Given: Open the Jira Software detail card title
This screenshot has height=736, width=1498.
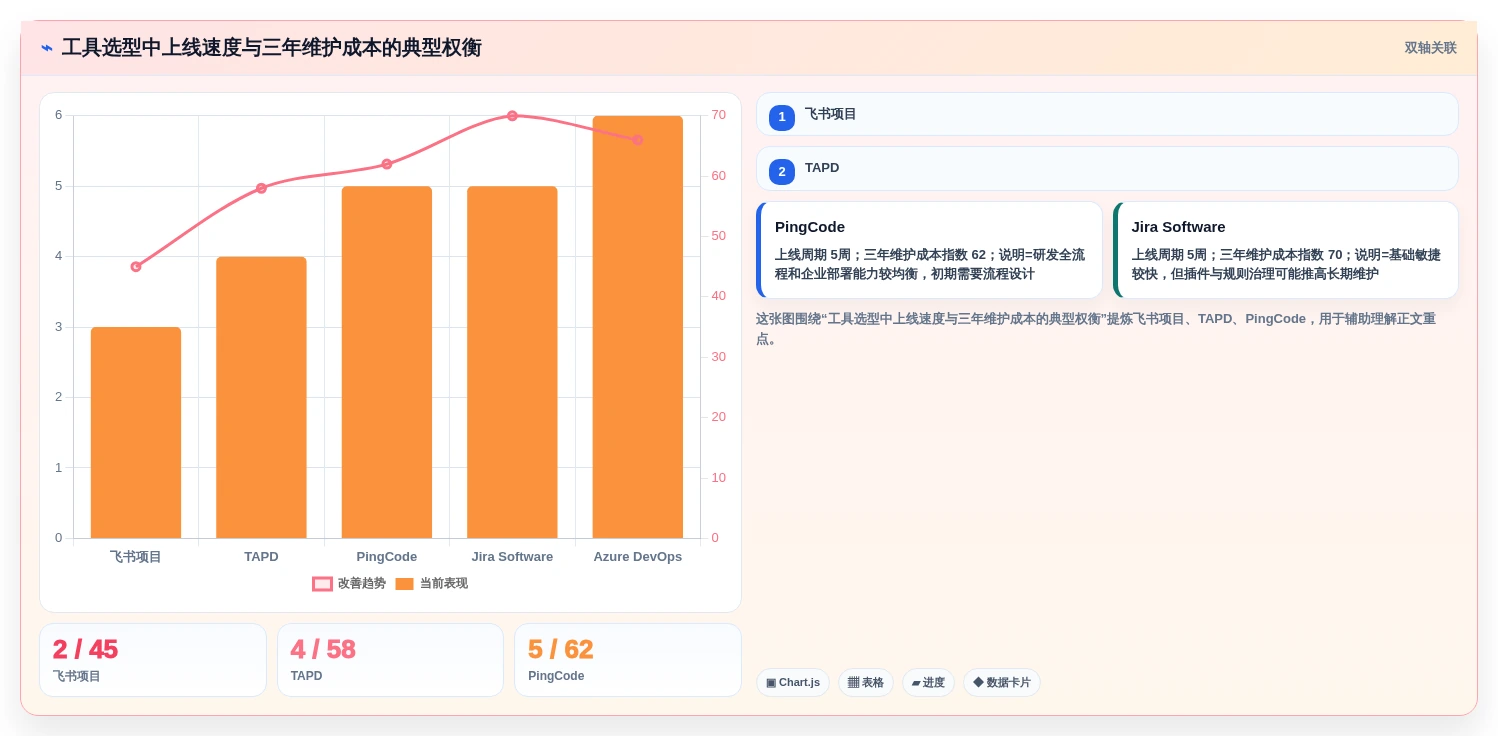Looking at the screenshot, I should point(1178,227).
